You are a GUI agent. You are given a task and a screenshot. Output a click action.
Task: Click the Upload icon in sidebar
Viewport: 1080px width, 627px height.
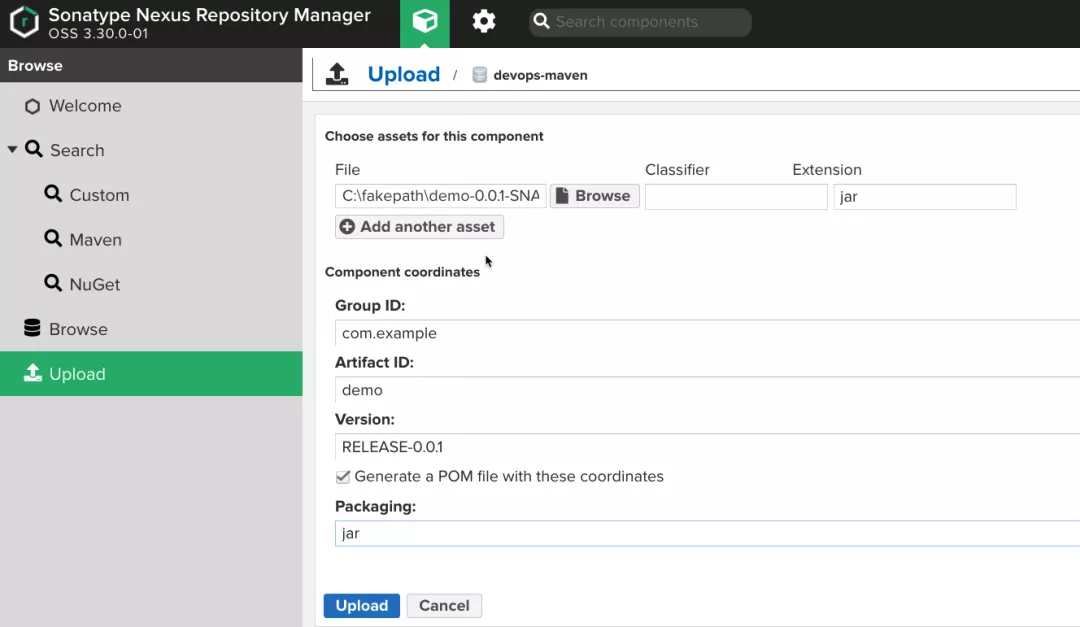coord(32,373)
